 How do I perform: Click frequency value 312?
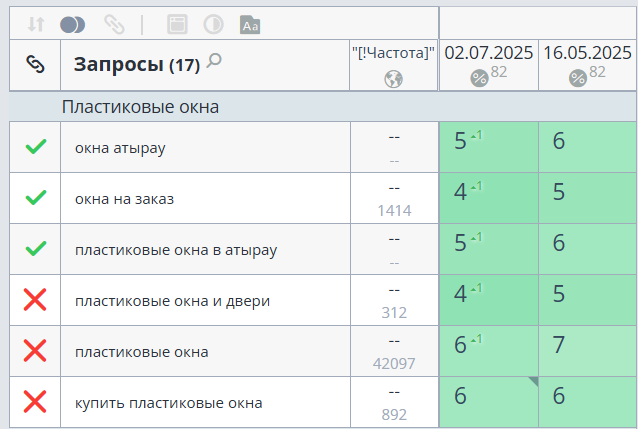coord(394,313)
